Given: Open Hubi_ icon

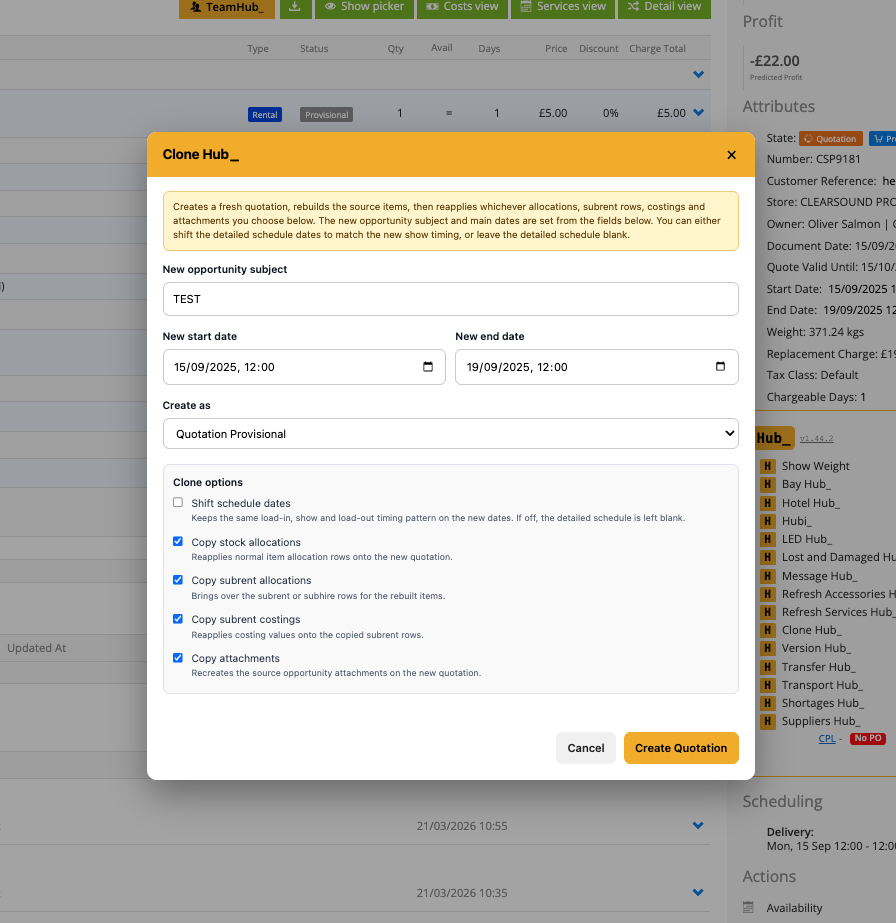Looking at the screenshot, I should (767, 521).
